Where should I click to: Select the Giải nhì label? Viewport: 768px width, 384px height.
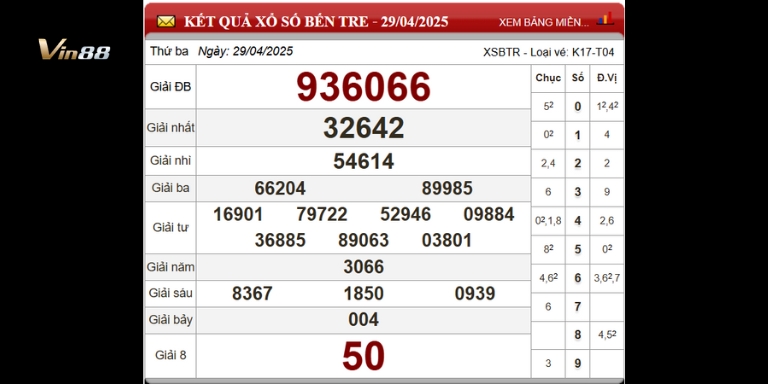point(170,161)
